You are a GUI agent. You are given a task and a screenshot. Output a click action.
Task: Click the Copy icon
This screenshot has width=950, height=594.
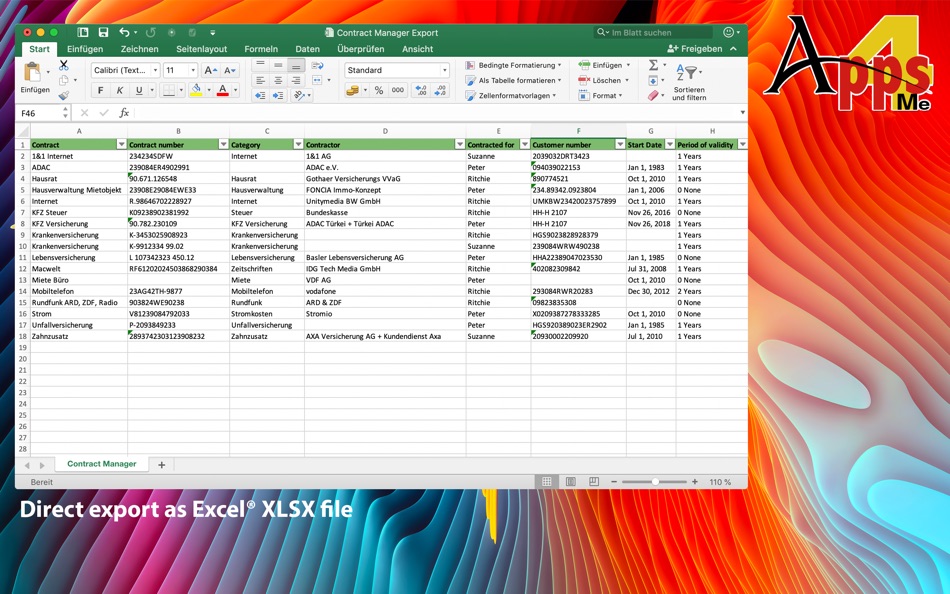64,80
